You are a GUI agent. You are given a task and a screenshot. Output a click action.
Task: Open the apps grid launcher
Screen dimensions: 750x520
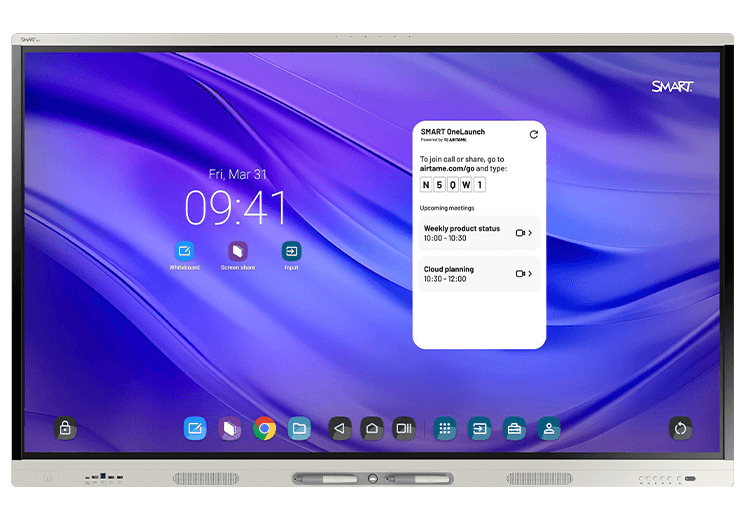click(x=445, y=428)
